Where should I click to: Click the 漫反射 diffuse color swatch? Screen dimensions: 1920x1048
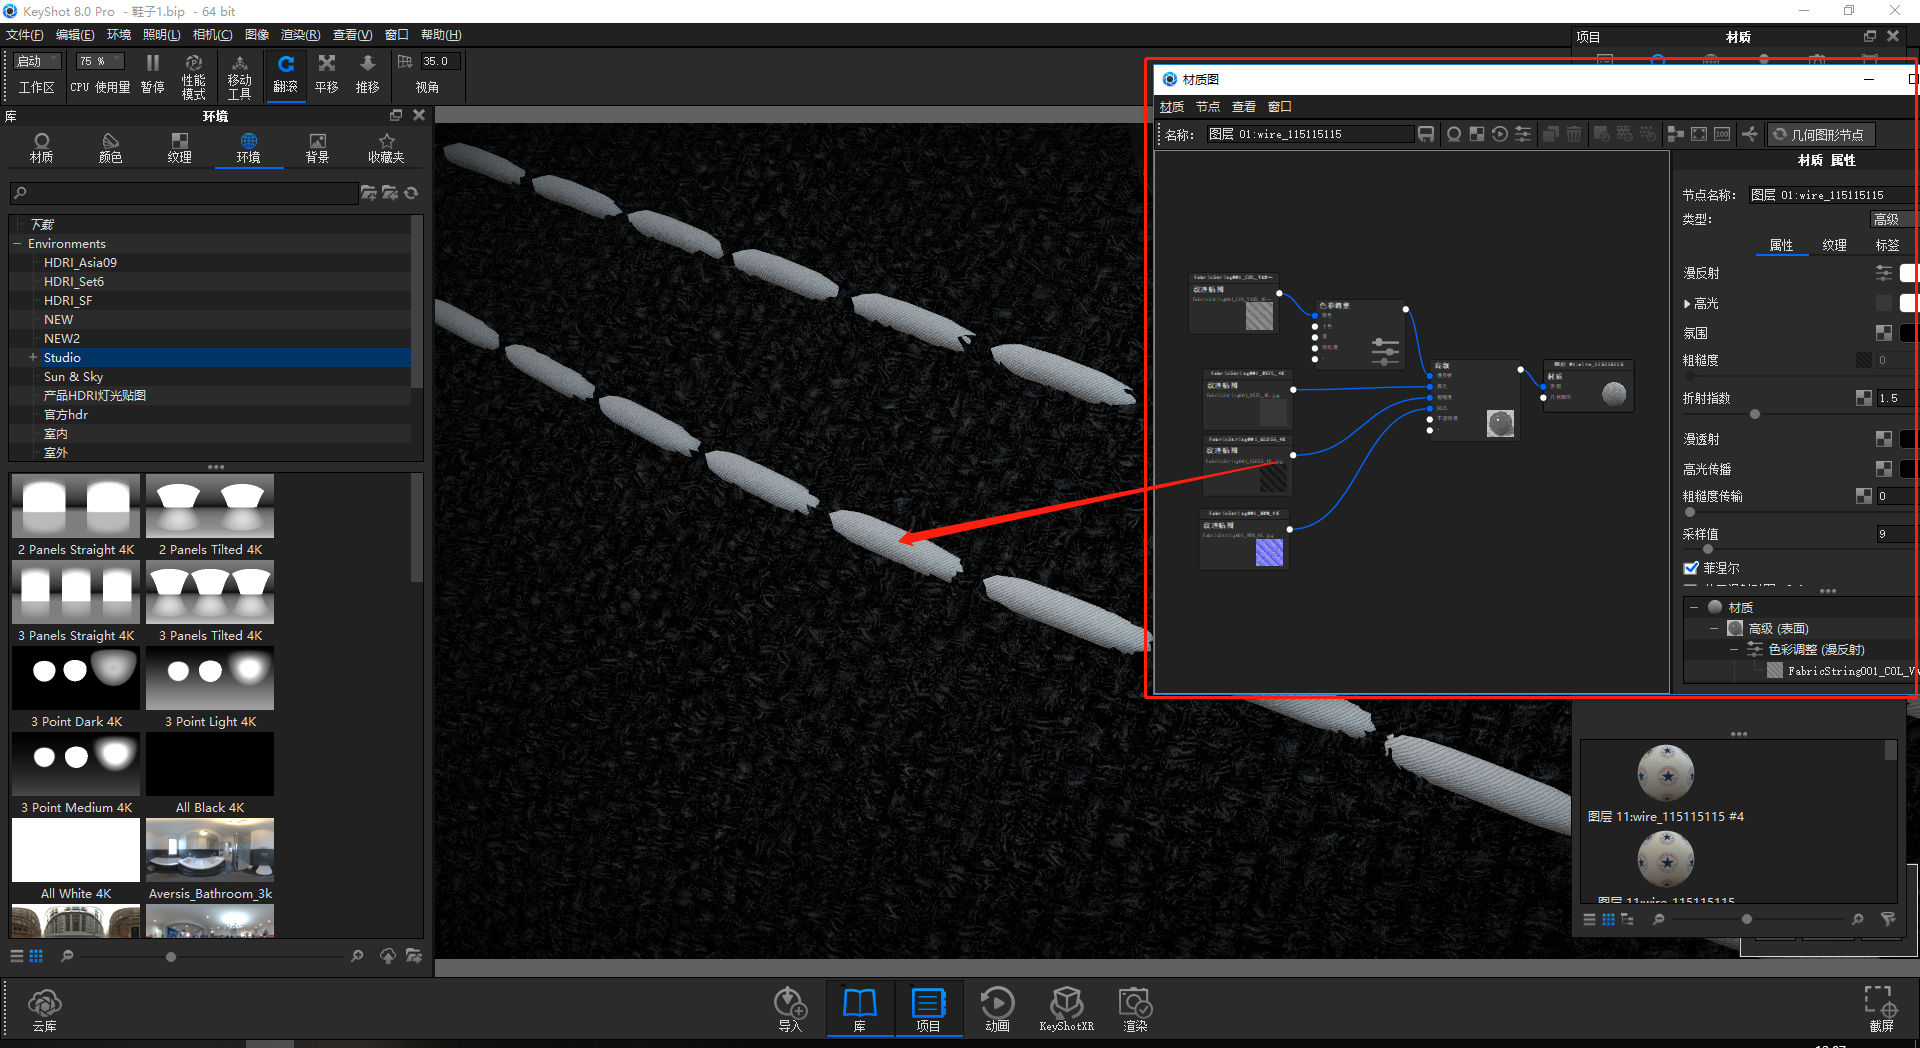1906,272
